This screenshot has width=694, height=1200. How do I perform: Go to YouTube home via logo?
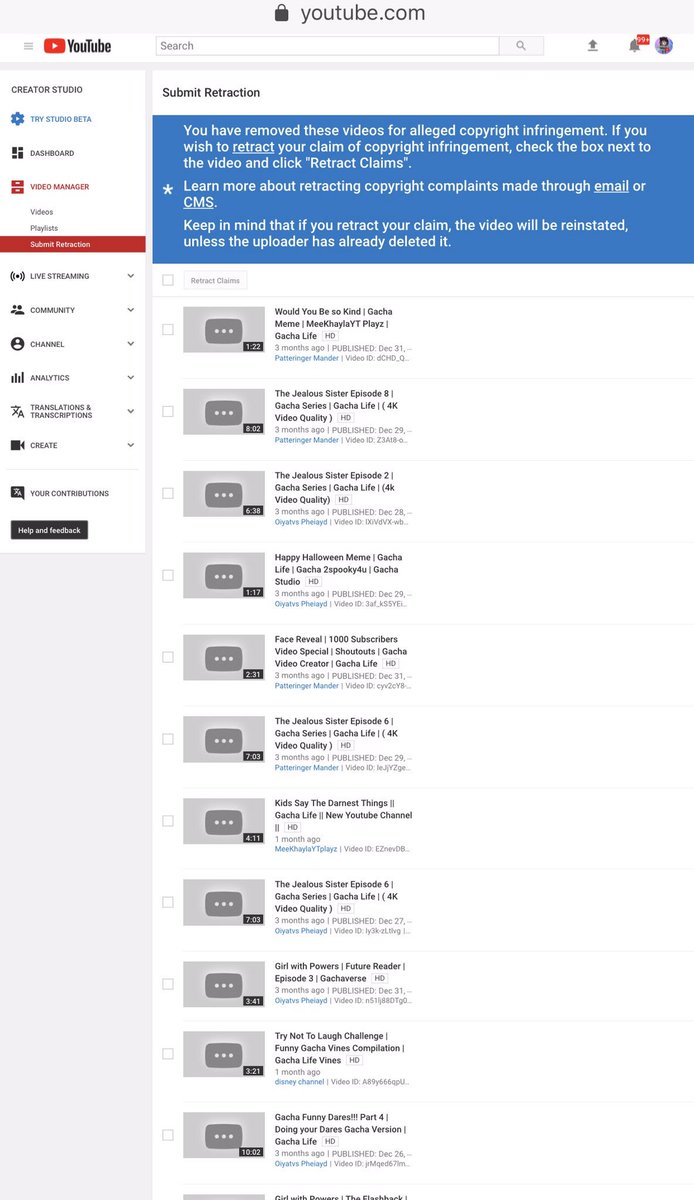(x=77, y=46)
